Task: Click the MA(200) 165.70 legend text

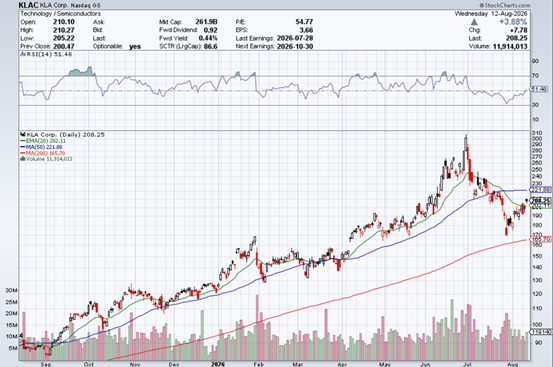Action: (x=45, y=153)
